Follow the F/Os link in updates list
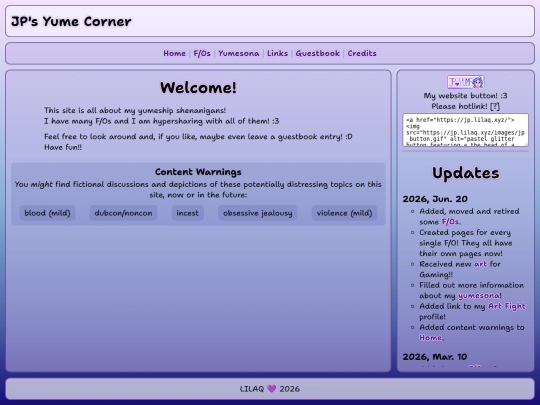This screenshot has width=540, height=405. [450, 222]
